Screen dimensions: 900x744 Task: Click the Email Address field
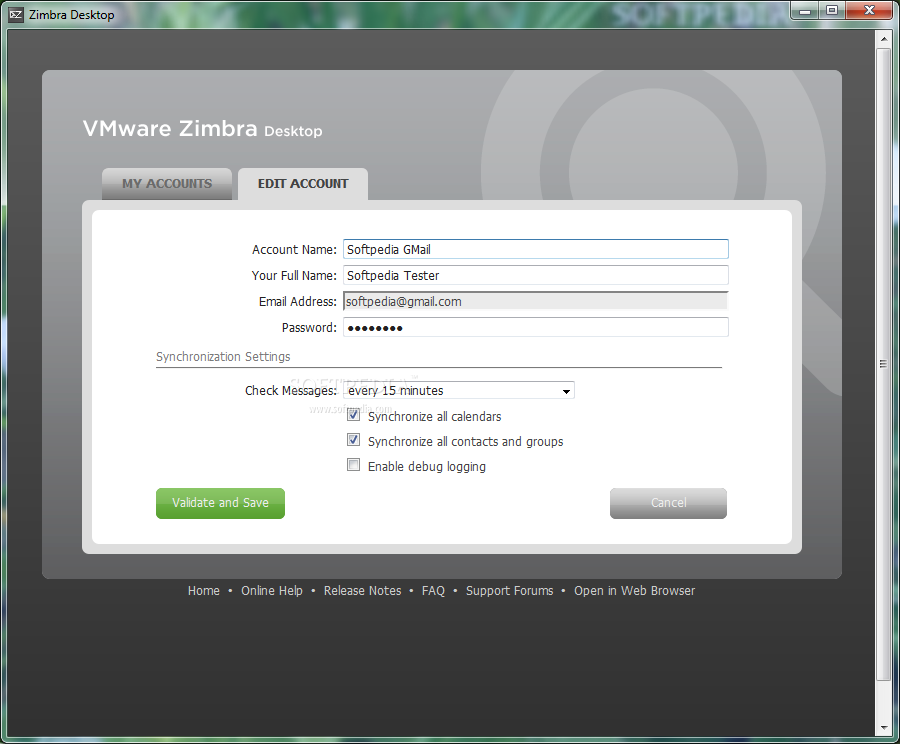[x=536, y=301]
